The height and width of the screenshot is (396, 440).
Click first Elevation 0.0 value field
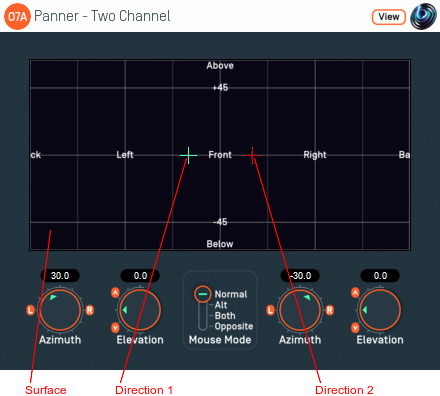pyautogui.click(x=140, y=276)
